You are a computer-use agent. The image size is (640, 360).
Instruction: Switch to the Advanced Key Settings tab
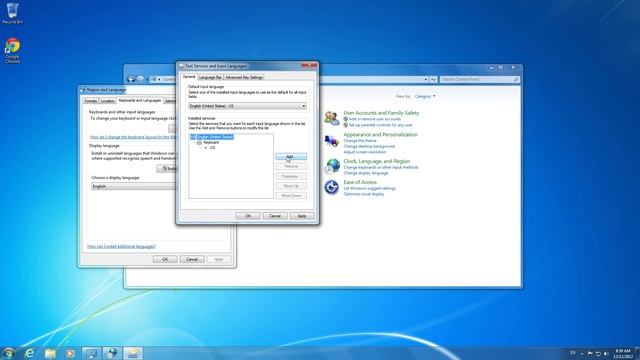pos(244,77)
